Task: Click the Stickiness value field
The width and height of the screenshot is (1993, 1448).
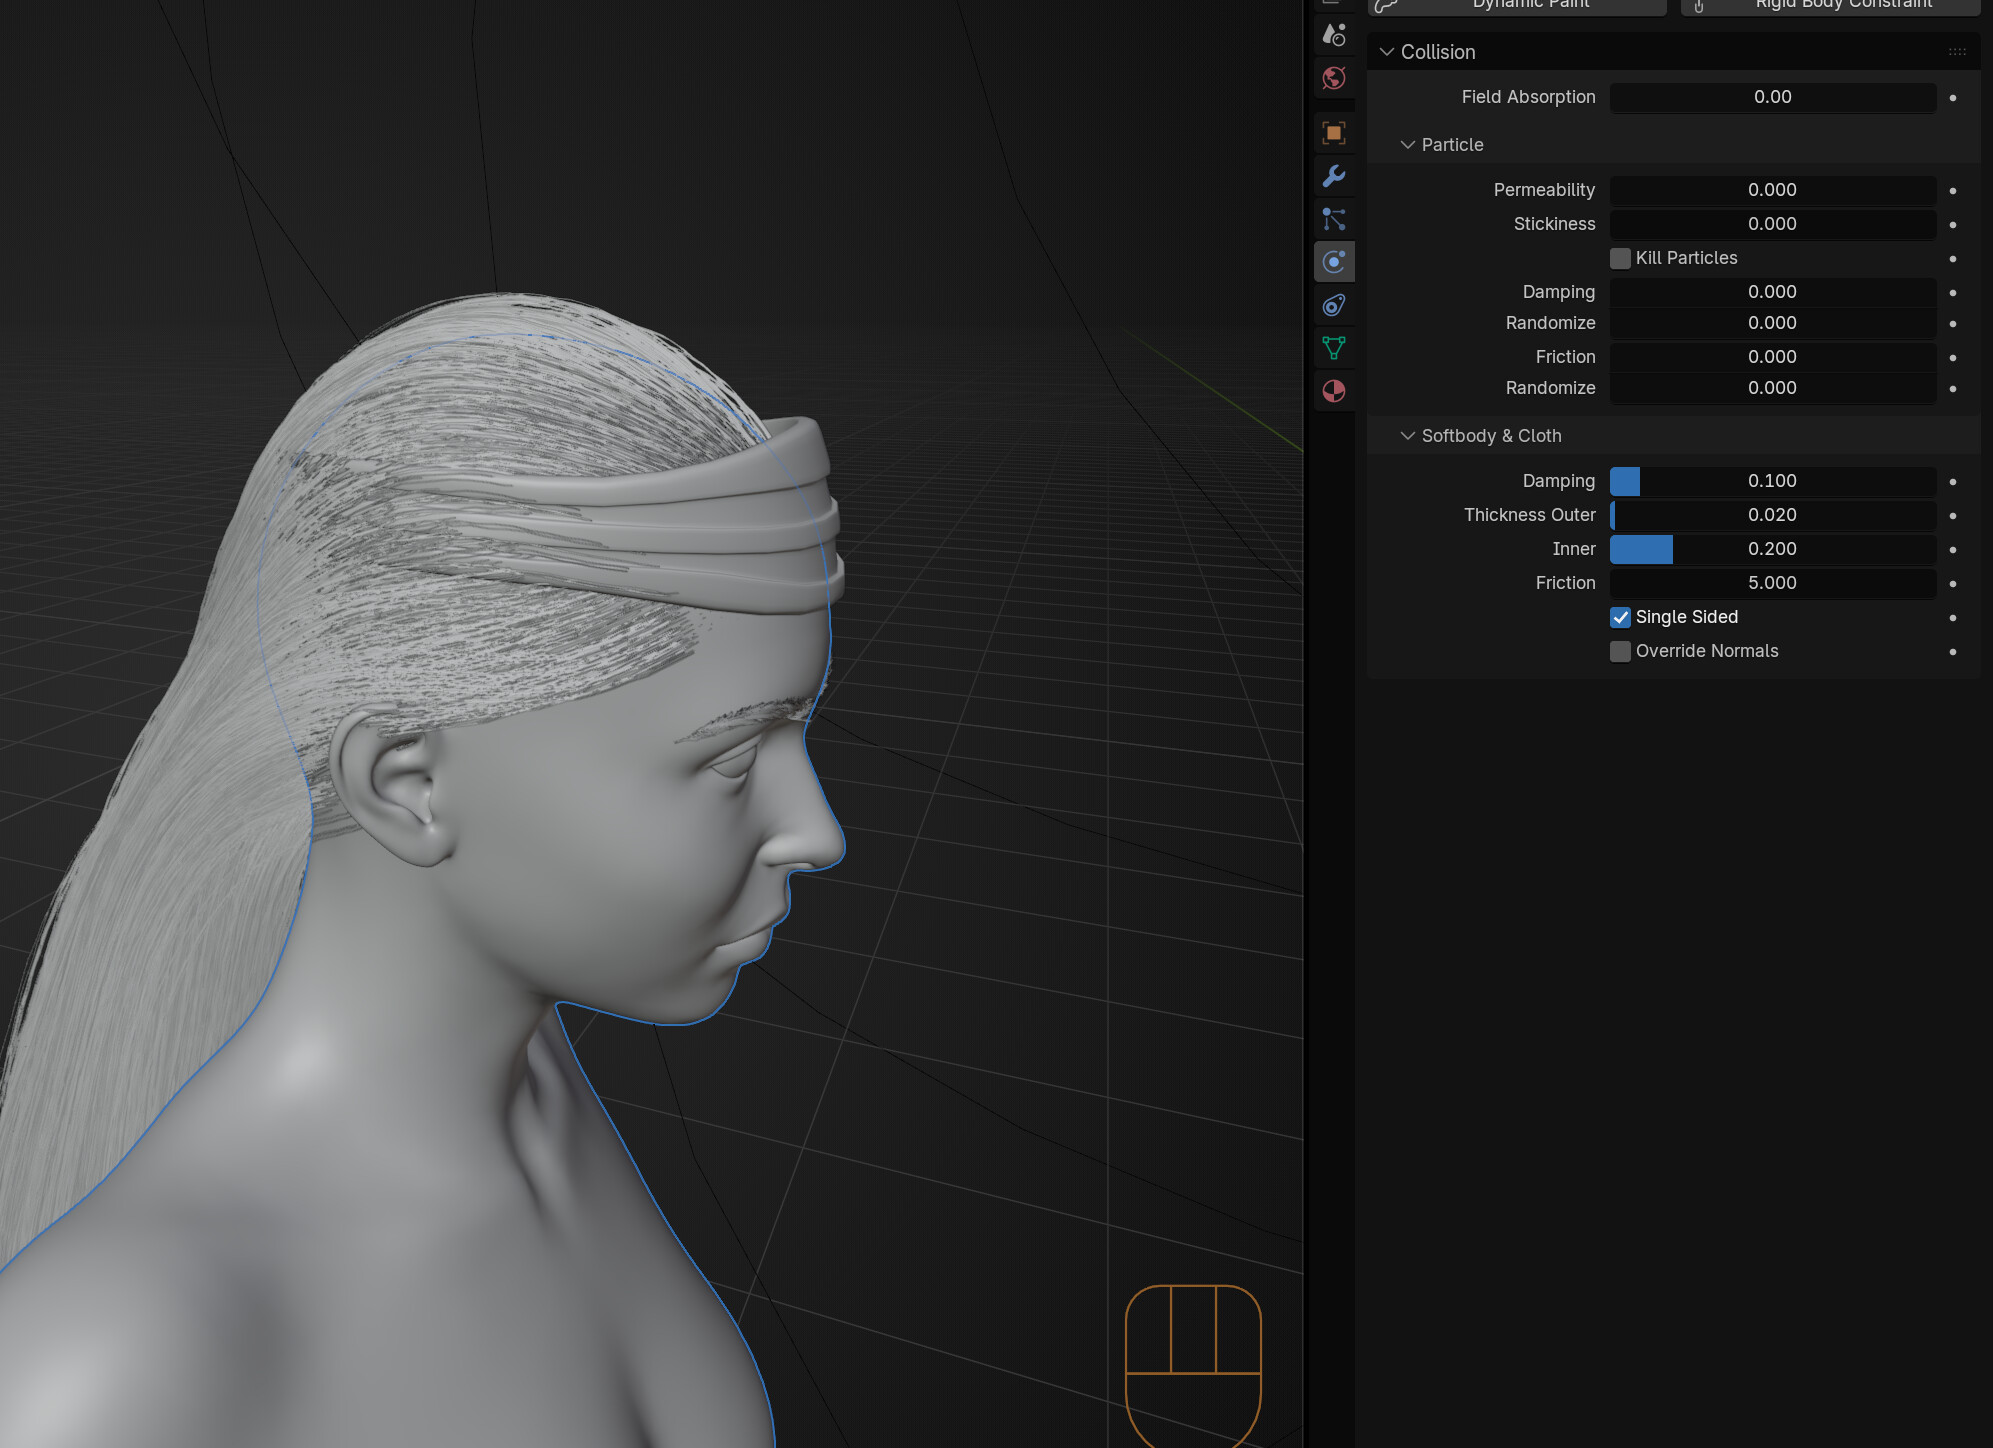Action: pos(1773,224)
